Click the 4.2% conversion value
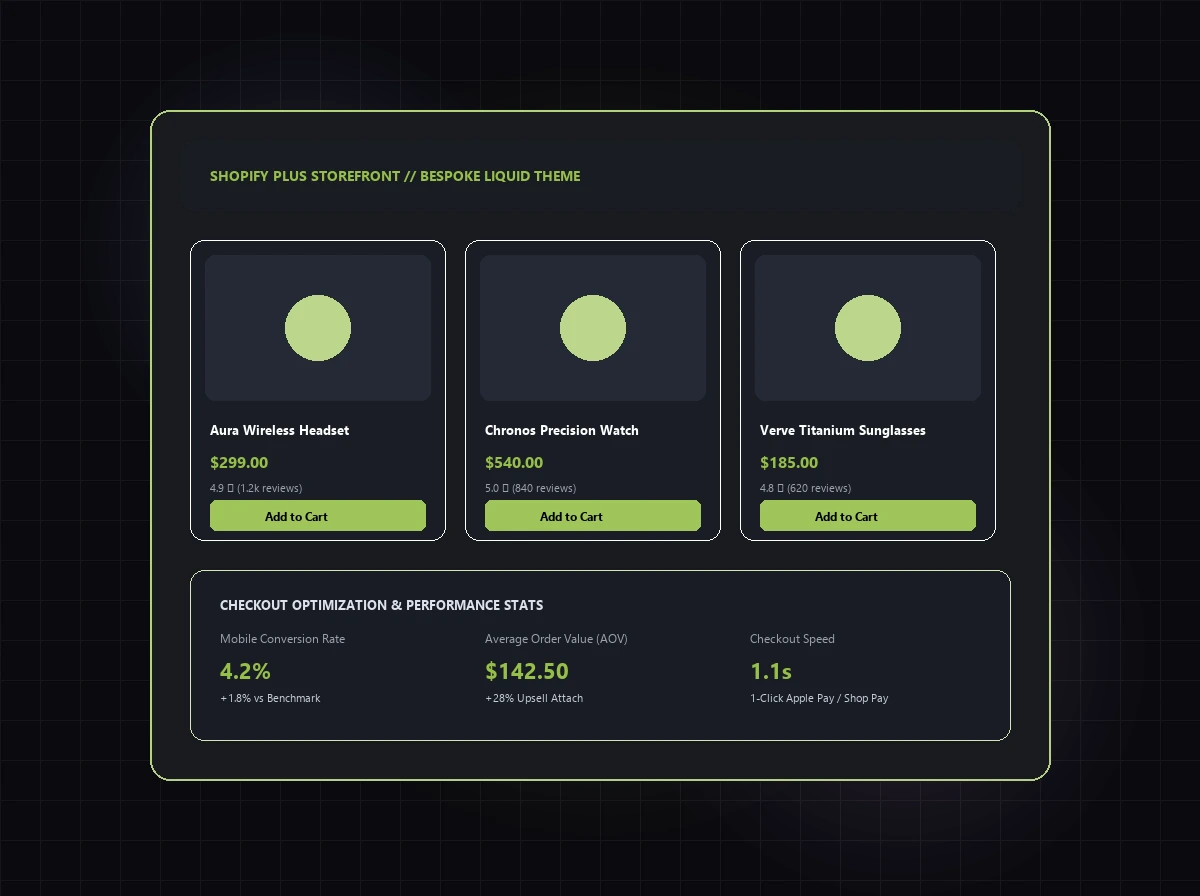The height and width of the screenshot is (896, 1200). pyautogui.click(x=245, y=671)
